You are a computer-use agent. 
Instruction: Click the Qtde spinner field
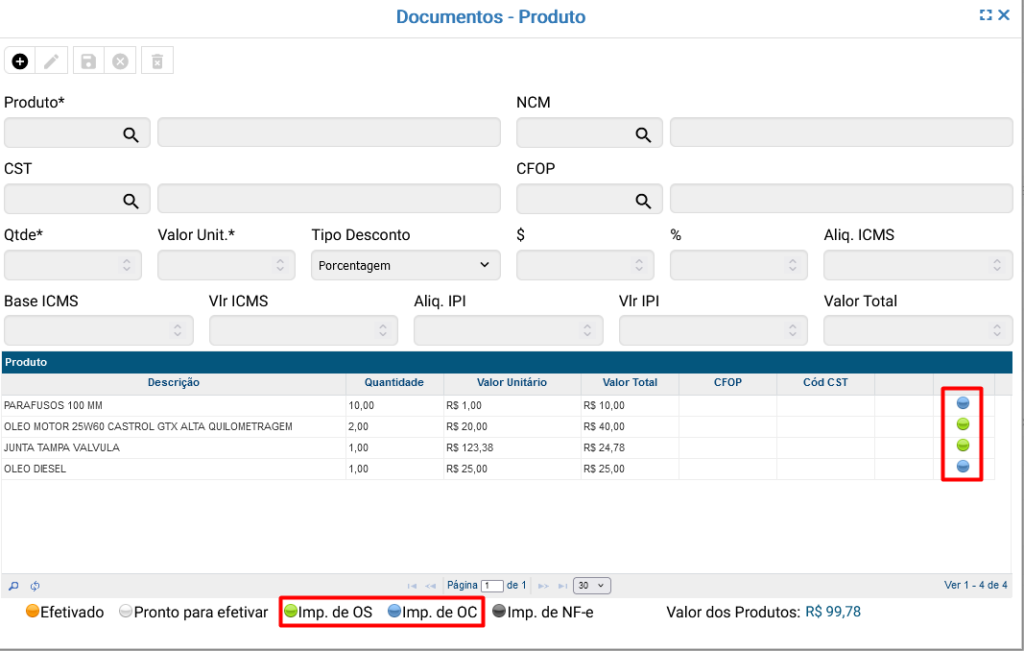72,265
